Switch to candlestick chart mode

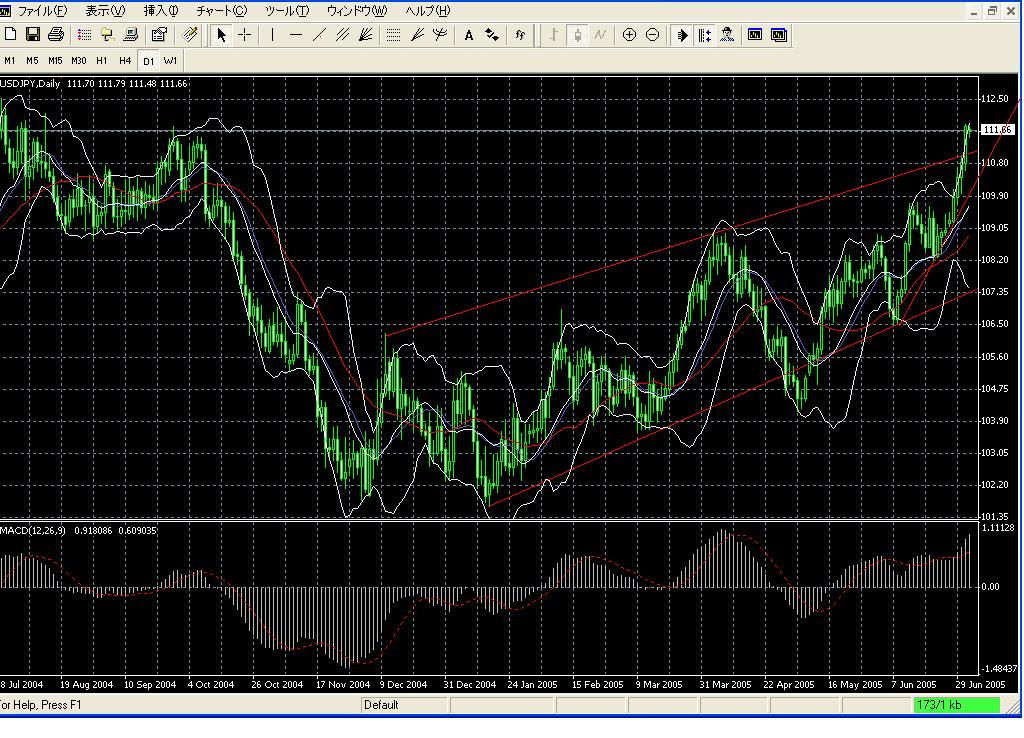pos(577,35)
